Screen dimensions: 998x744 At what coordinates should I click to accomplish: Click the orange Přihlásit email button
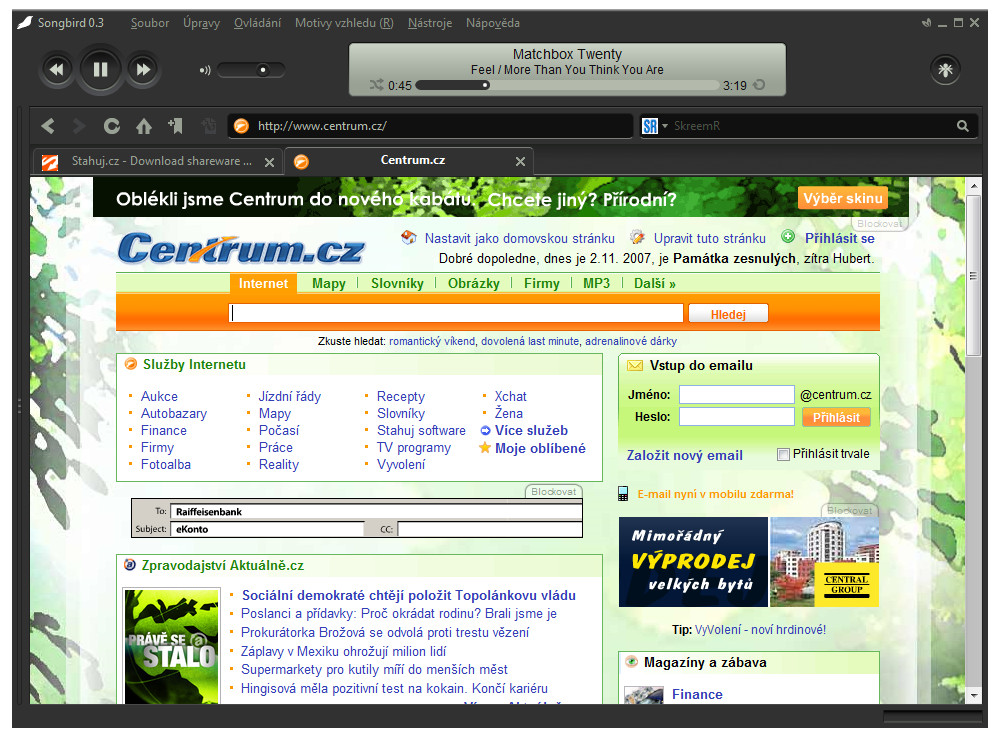(836, 418)
